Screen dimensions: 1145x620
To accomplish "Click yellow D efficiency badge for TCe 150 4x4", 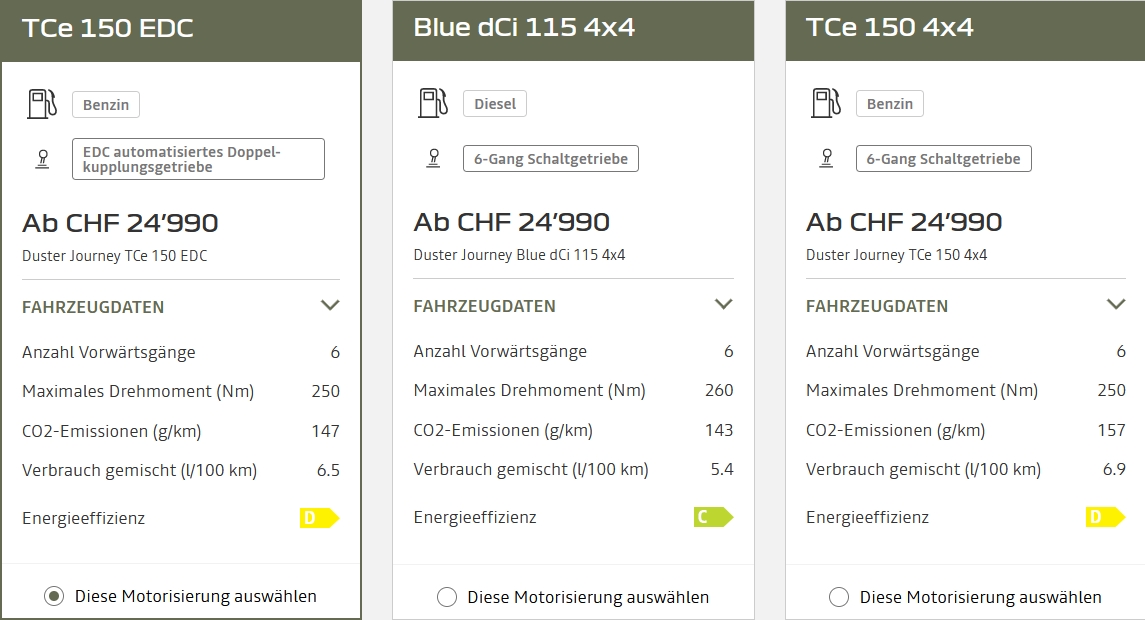I will point(1105,517).
